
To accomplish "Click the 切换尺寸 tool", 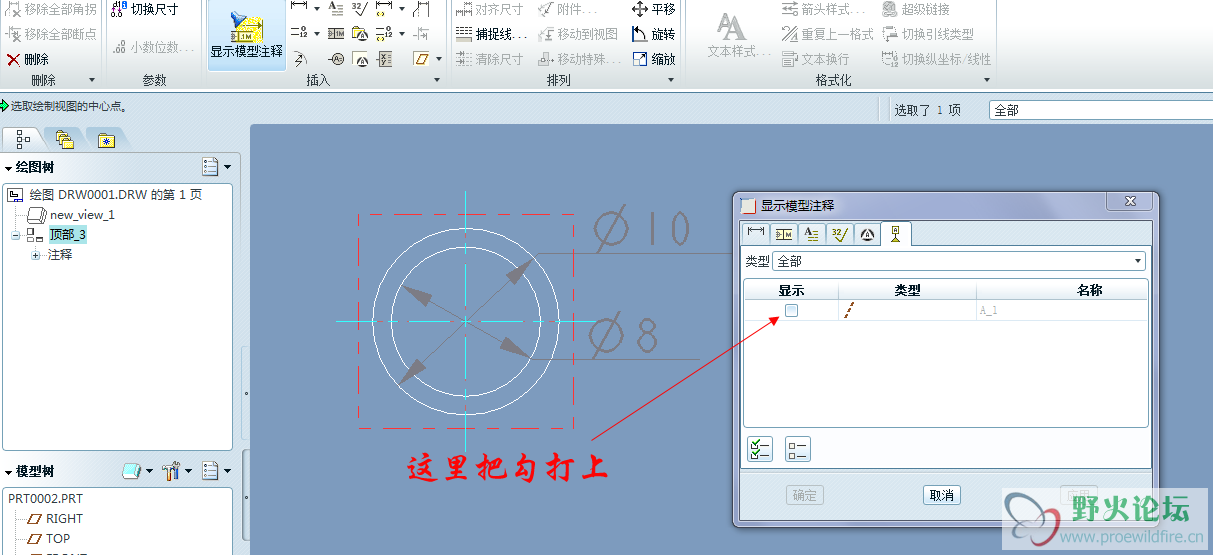I will [144, 9].
